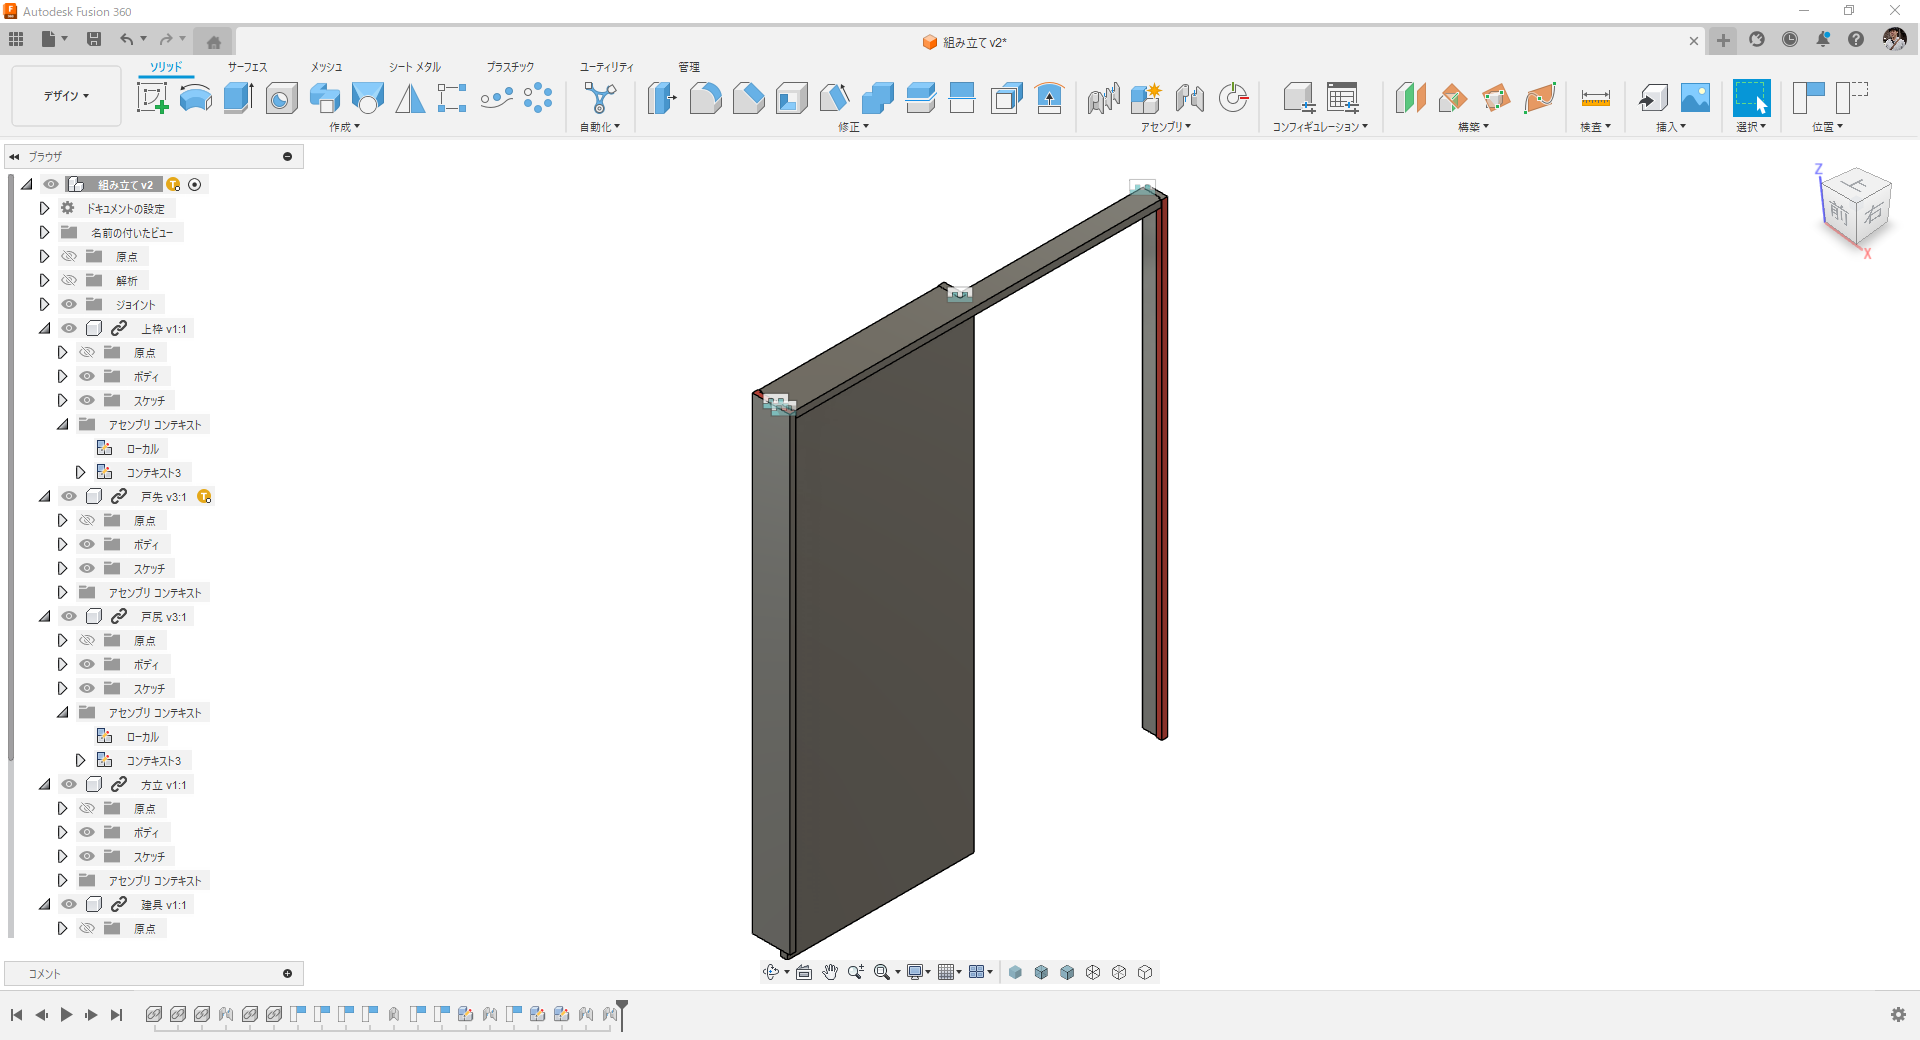The height and width of the screenshot is (1040, 1920).
Task: Expand the ドキュメントの設定 node
Action: [x=44, y=208]
